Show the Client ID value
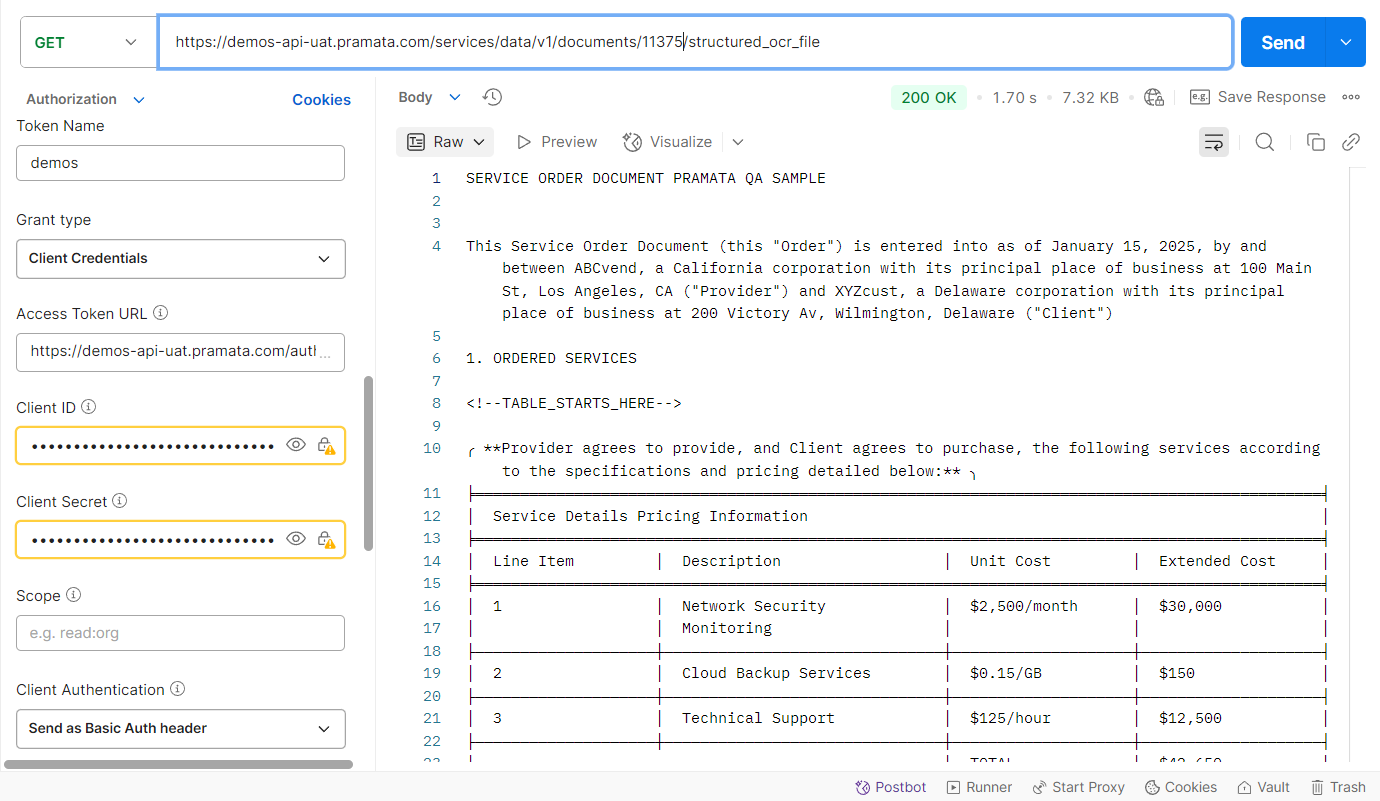 [x=296, y=446]
